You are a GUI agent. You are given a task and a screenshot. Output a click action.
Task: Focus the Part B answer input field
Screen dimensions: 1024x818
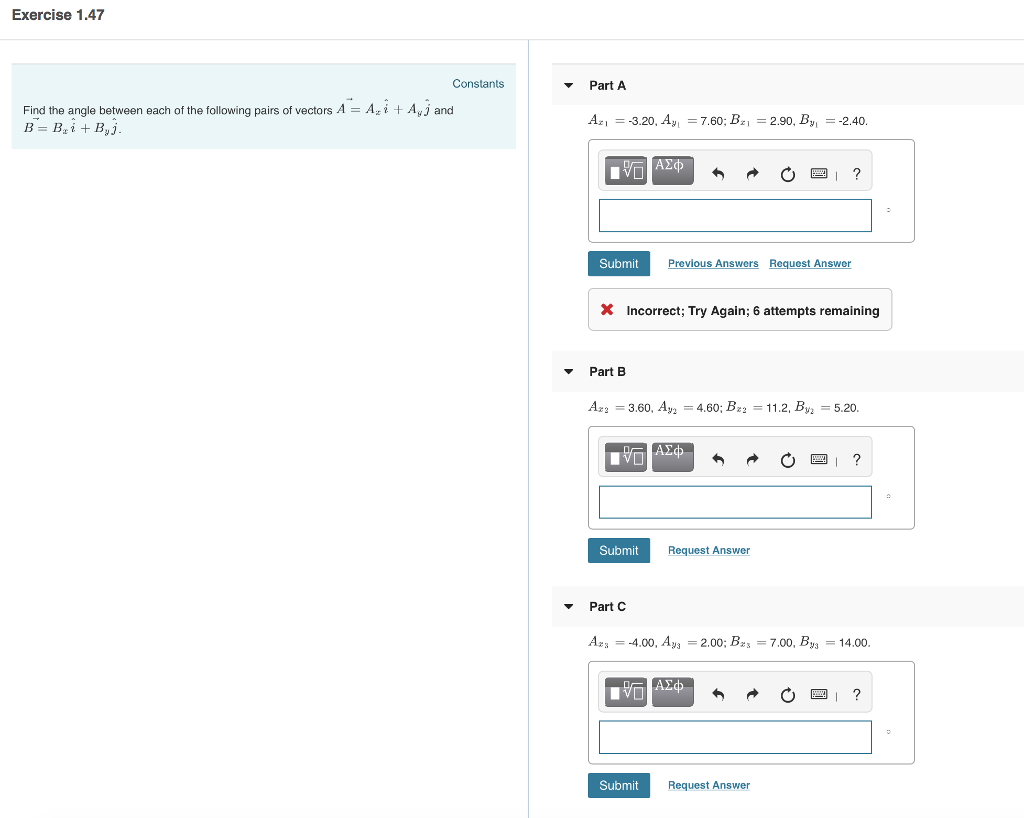[x=735, y=502]
